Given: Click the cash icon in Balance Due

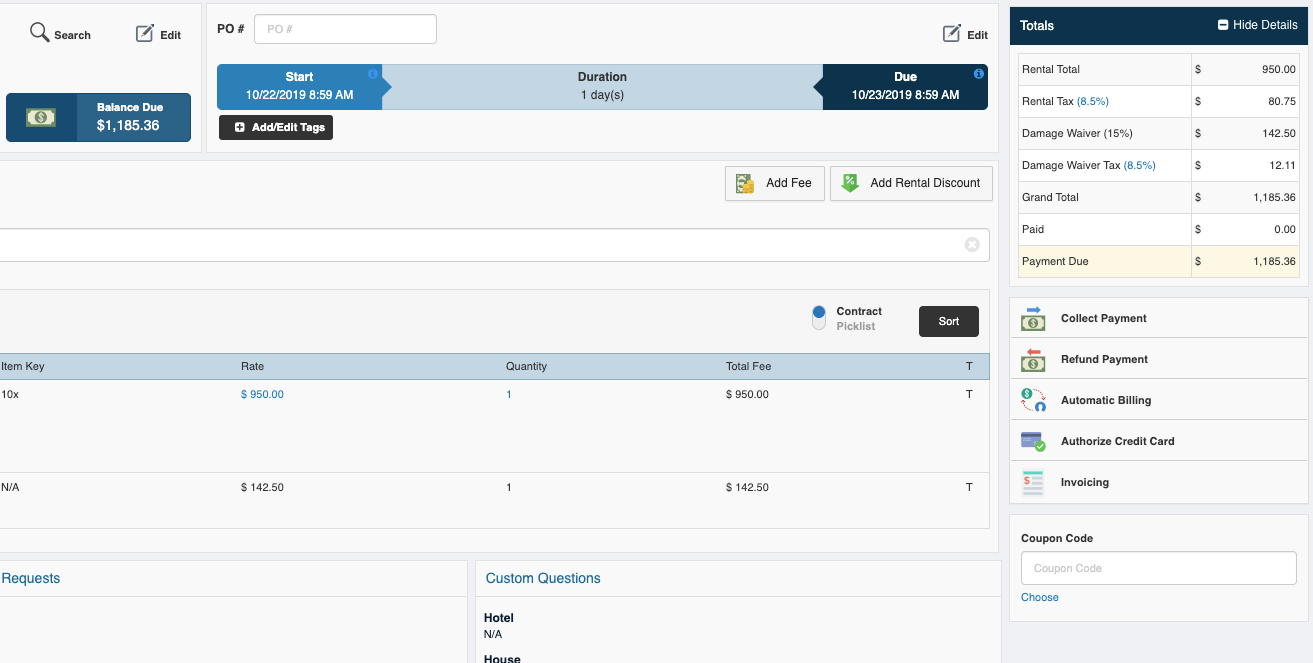Looking at the screenshot, I should 40,118.
